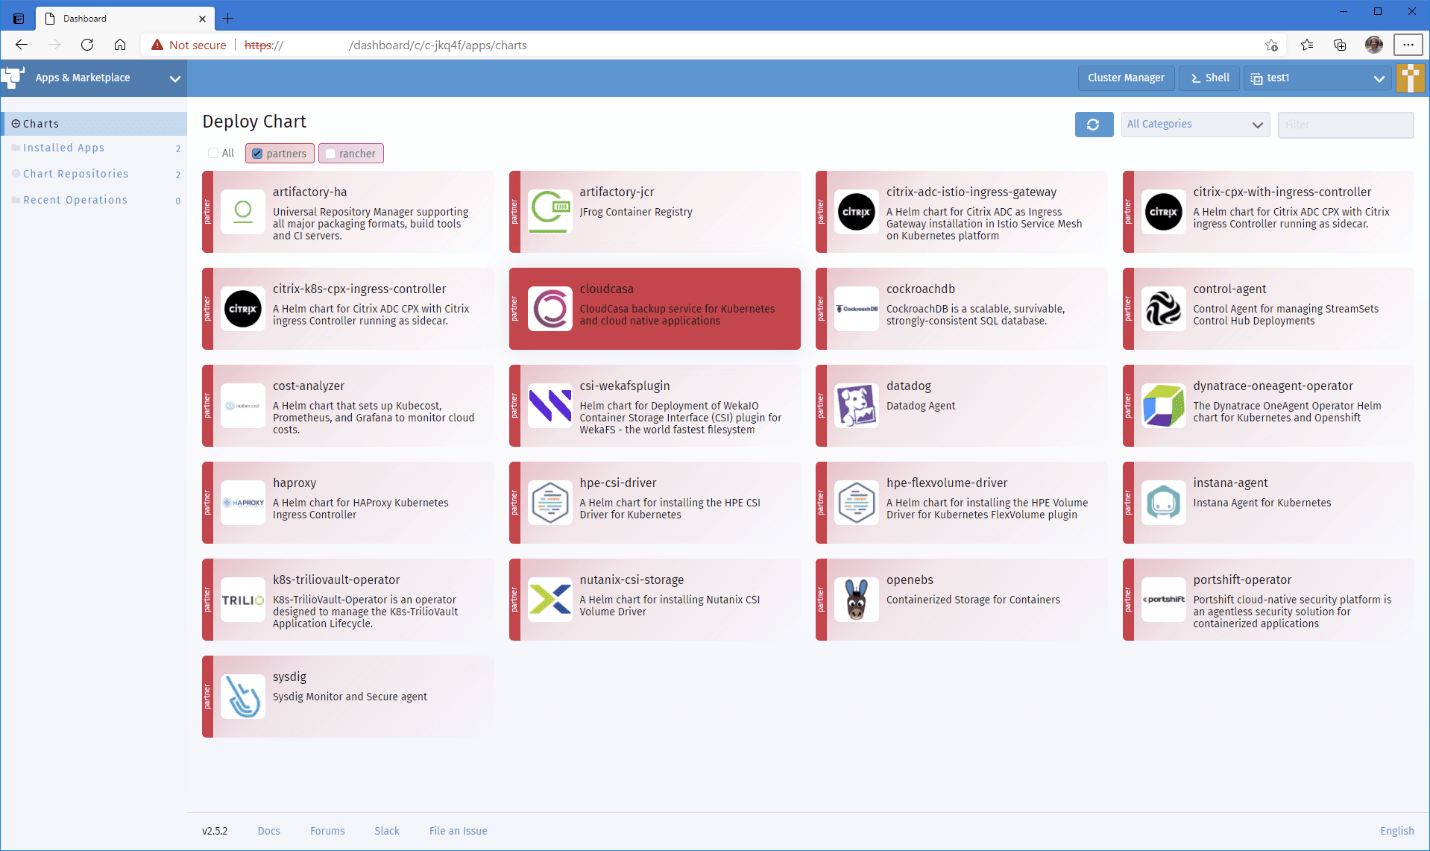1430x851 pixels.
Task: Click the sysdig shovel logo
Action: click(x=243, y=696)
